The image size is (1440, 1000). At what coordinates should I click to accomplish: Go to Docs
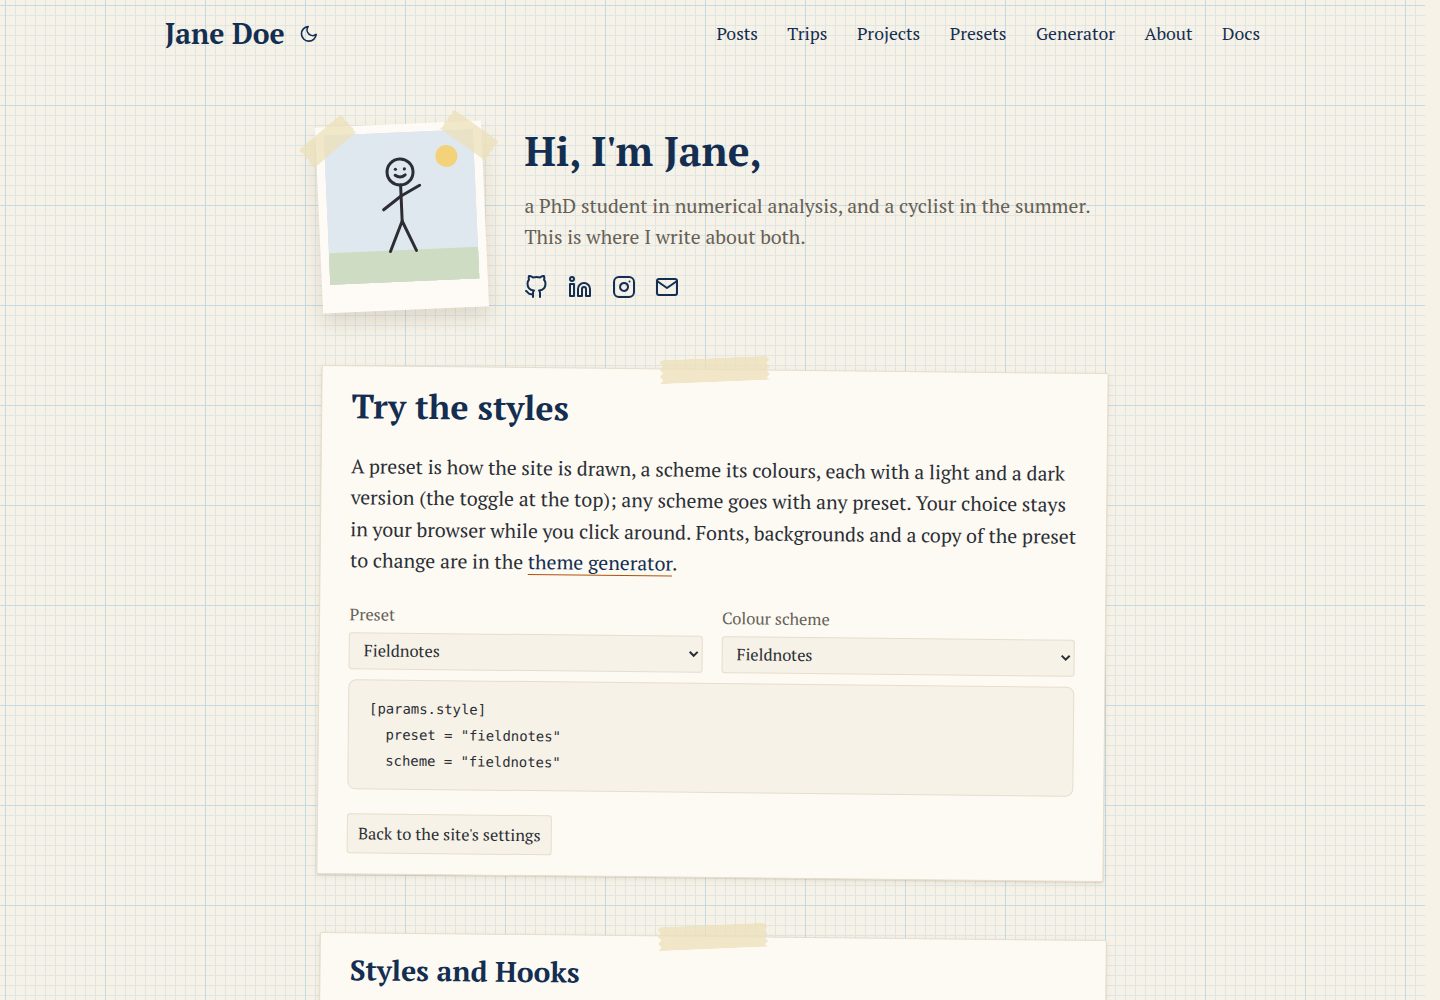1241,34
